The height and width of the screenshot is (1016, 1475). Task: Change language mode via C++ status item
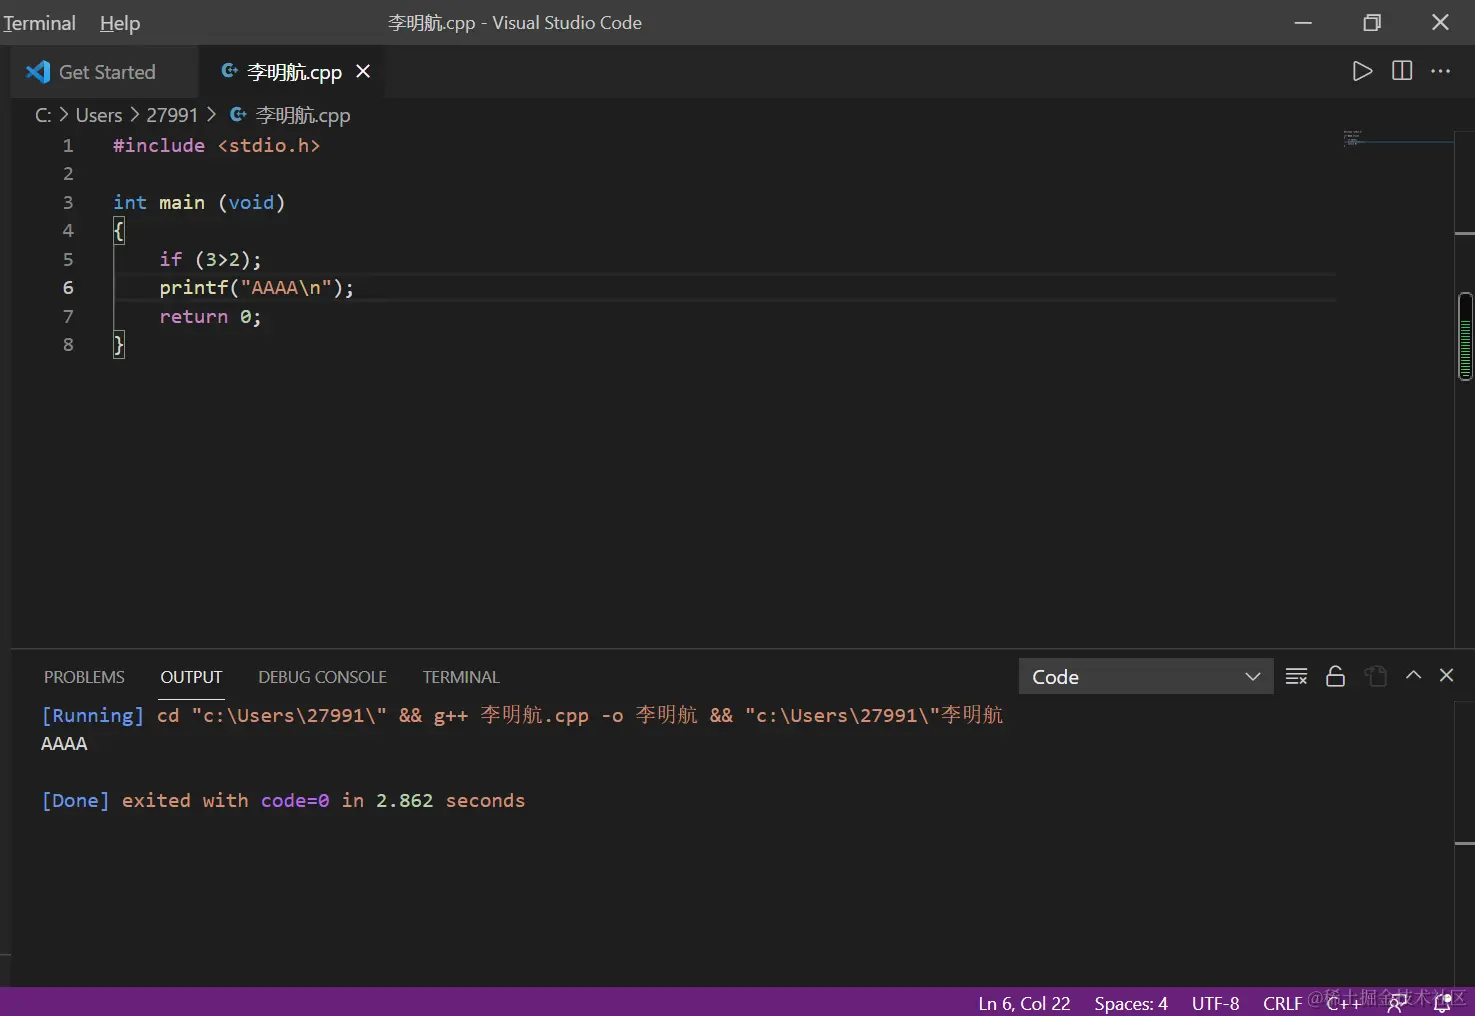(1343, 1003)
